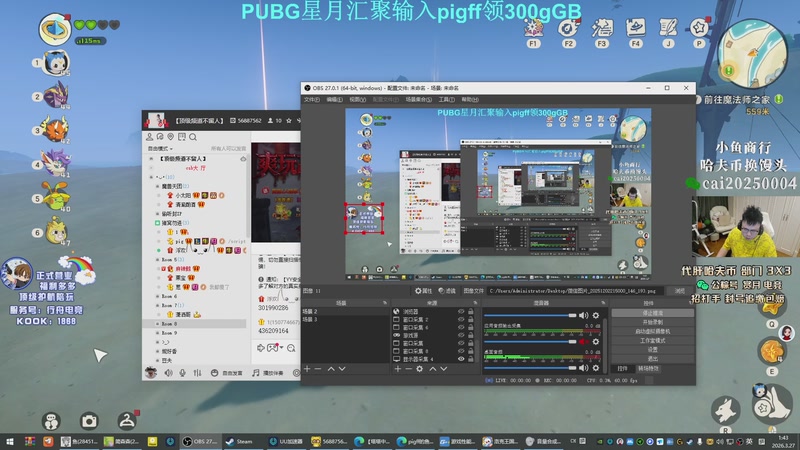Open the 帮助(H) menu in OBS
Screen dimensions: 800x450
[x=470, y=99]
